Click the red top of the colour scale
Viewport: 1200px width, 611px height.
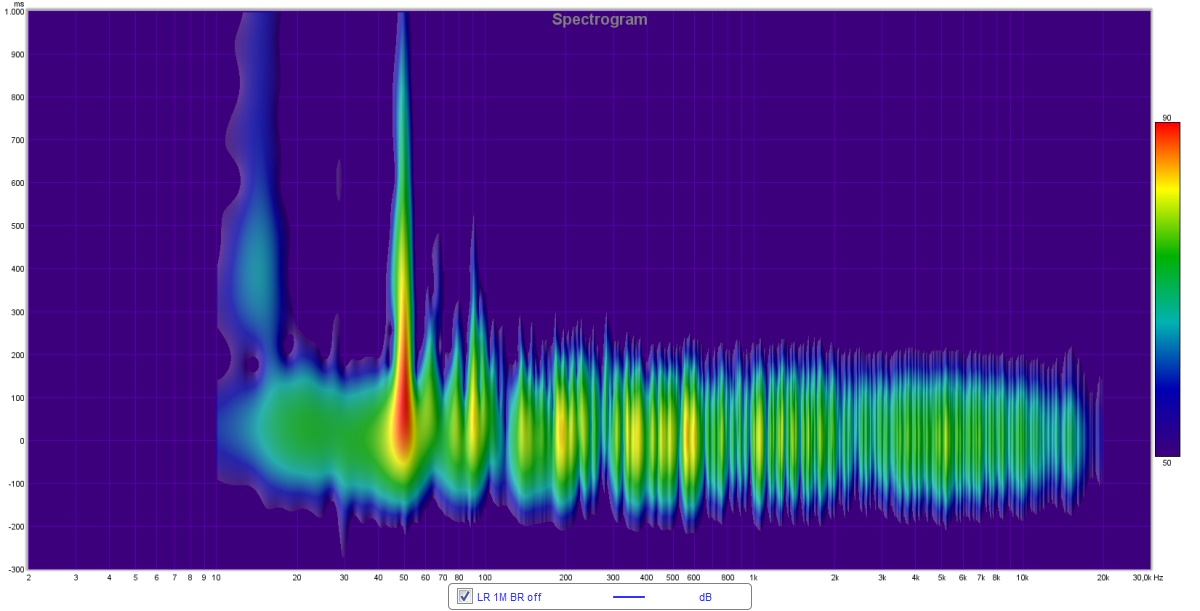coord(1166,132)
